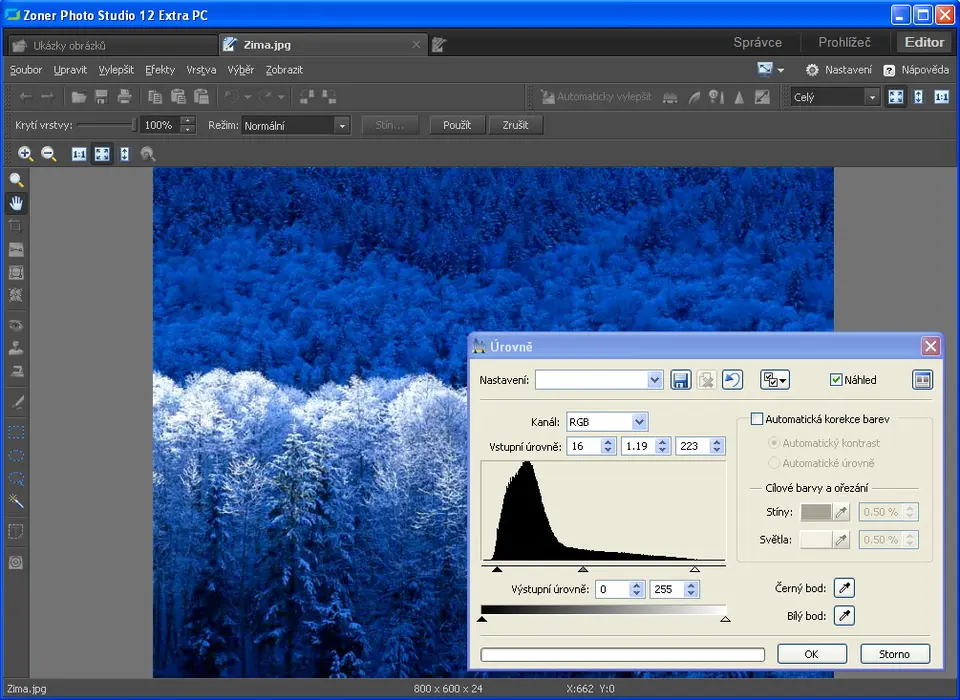
Task: Click the reset arrow icon in Úrovně dialog
Action: coord(732,380)
